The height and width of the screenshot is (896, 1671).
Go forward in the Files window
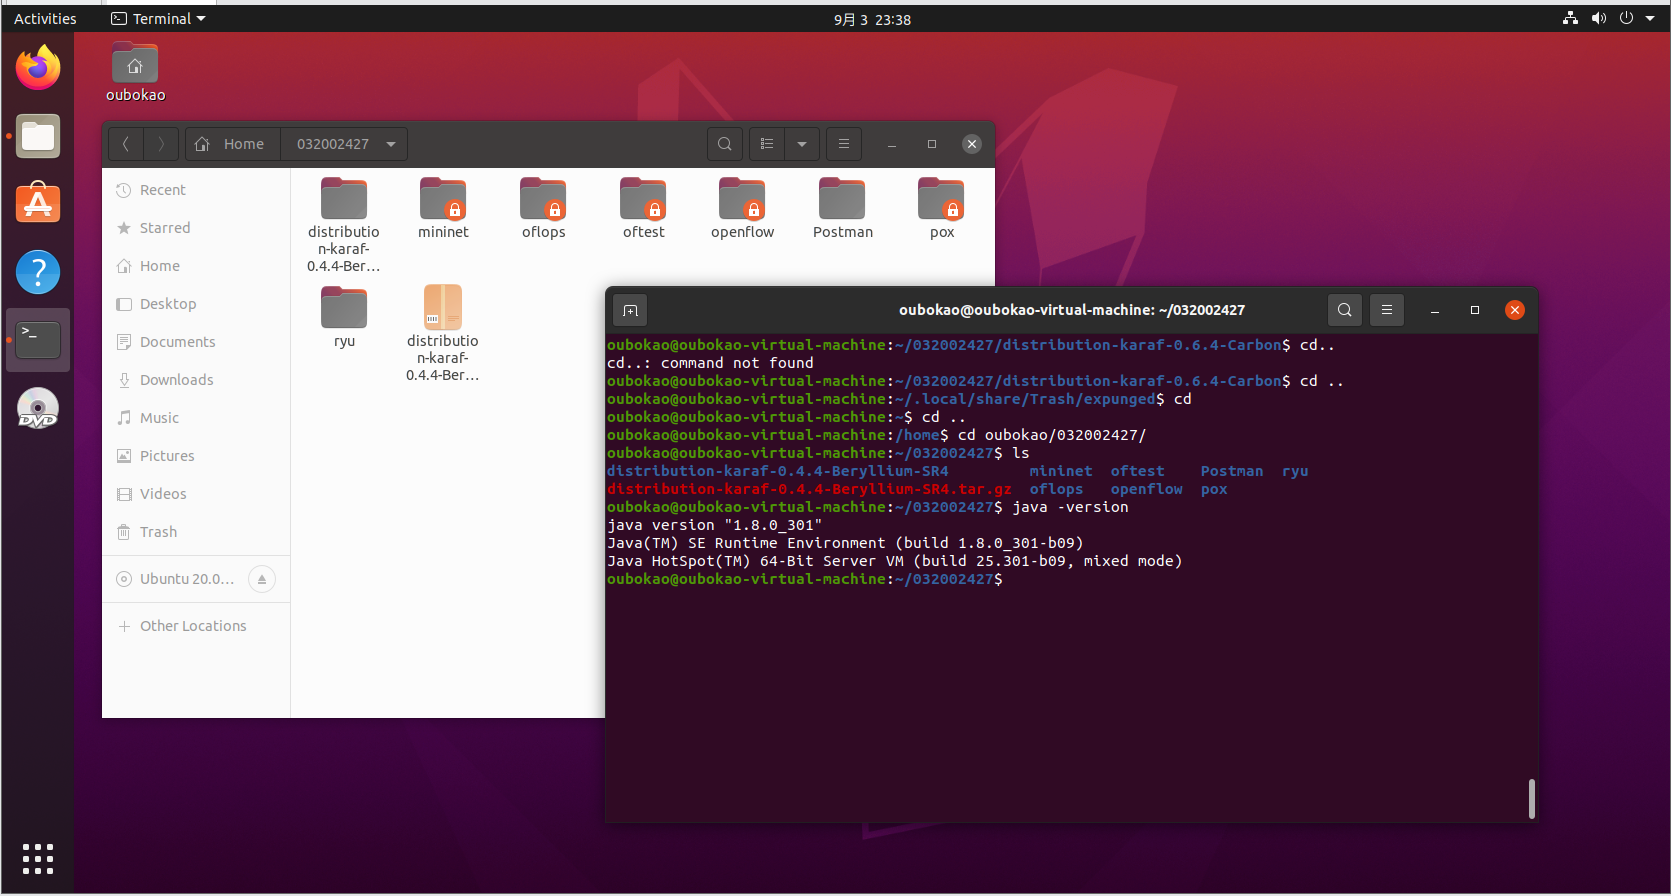161,144
